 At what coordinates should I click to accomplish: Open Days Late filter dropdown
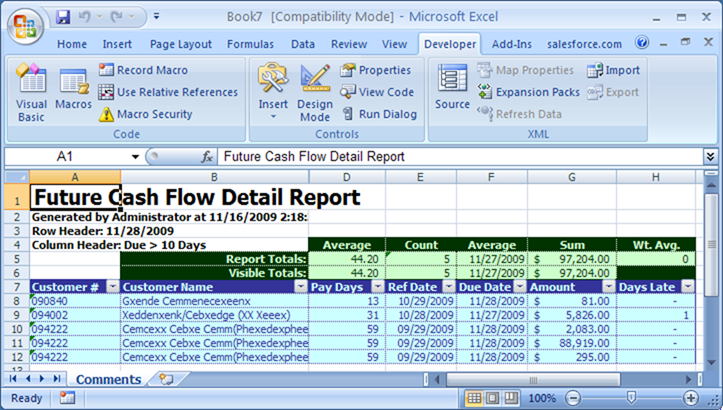(688, 287)
